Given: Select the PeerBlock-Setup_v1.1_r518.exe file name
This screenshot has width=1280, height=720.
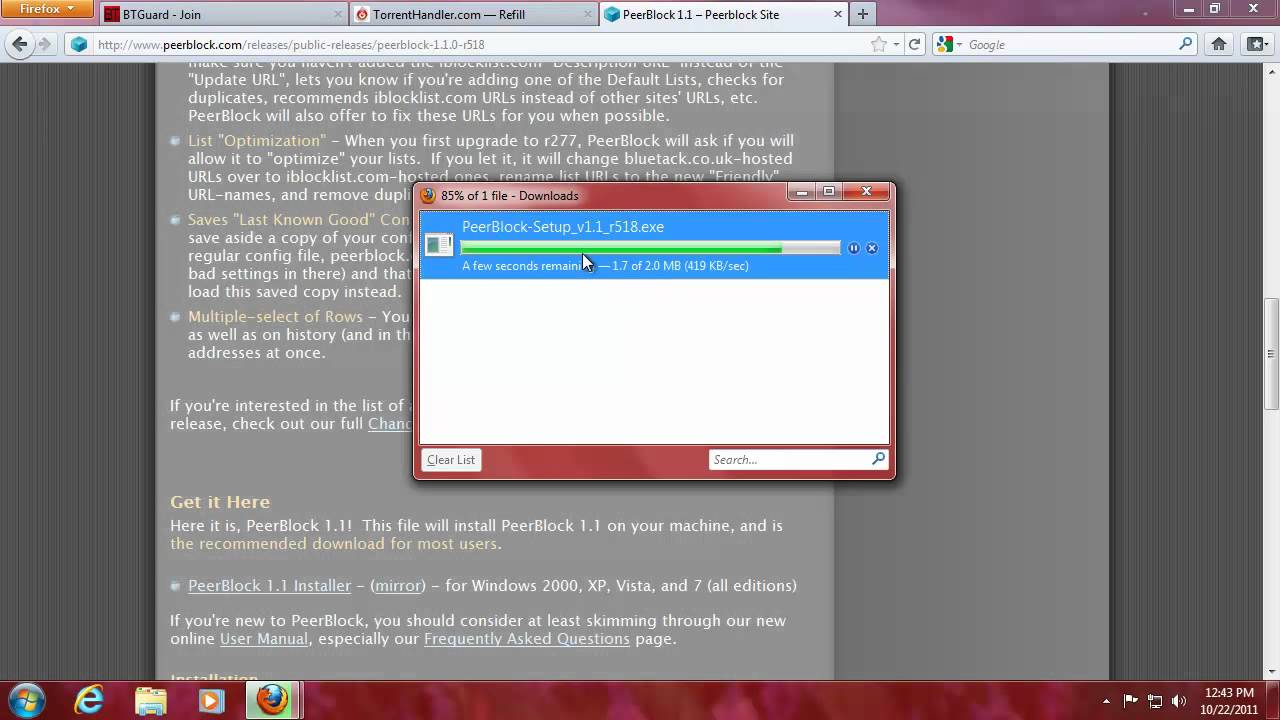Looking at the screenshot, I should pyautogui.click(x=563, y=227).
